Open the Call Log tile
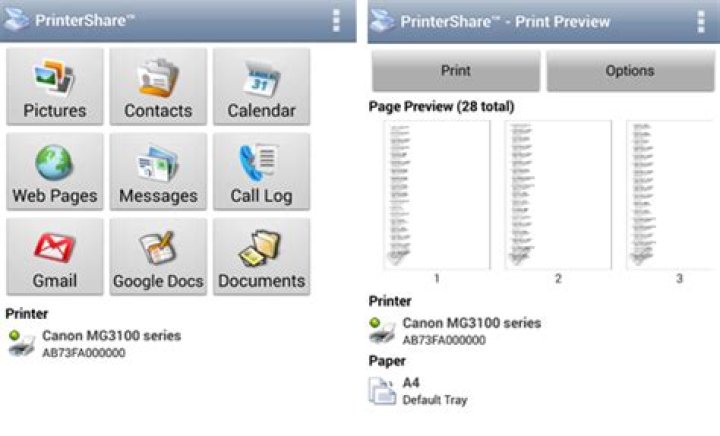Image resolution: width=720 pixels, height=436 pixels. tap(261, 172)
